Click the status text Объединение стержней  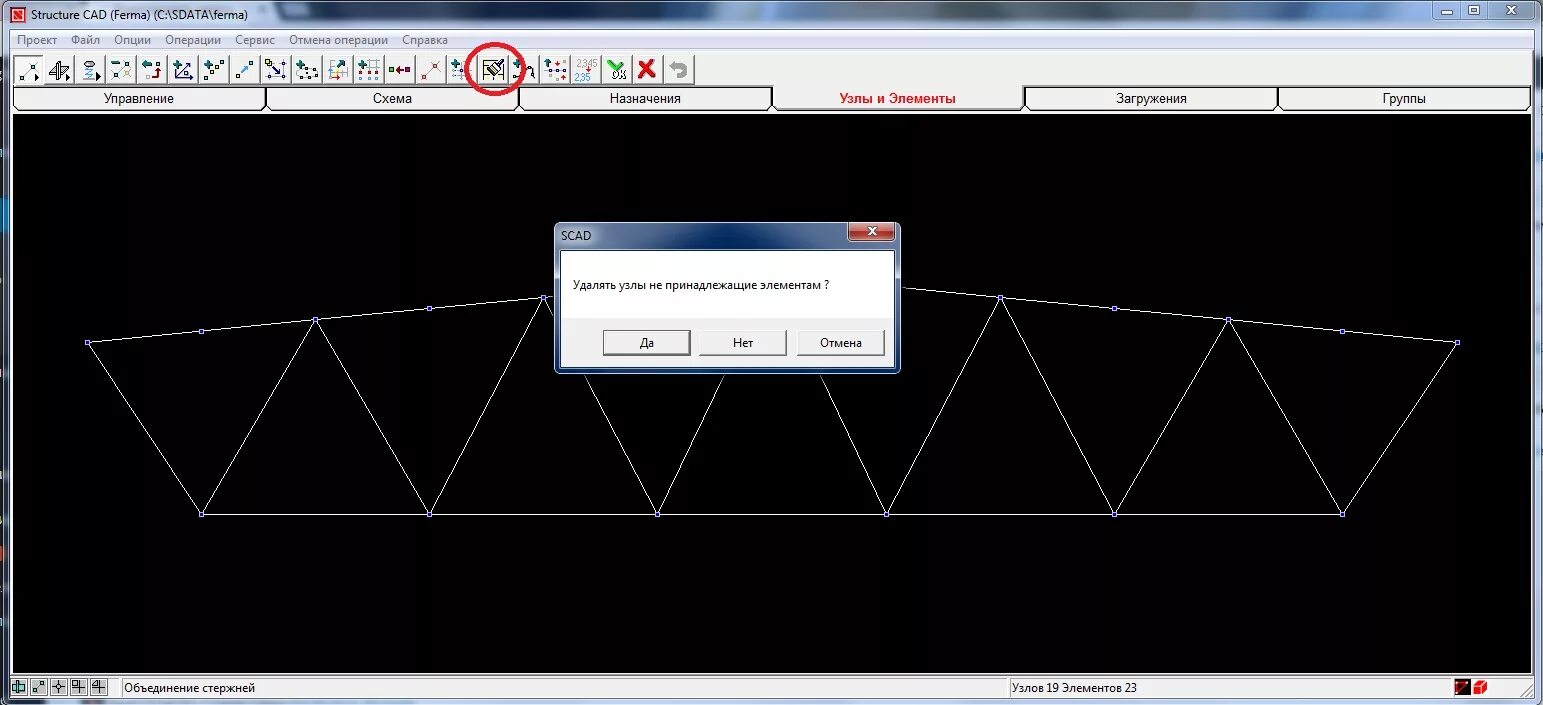190,688
